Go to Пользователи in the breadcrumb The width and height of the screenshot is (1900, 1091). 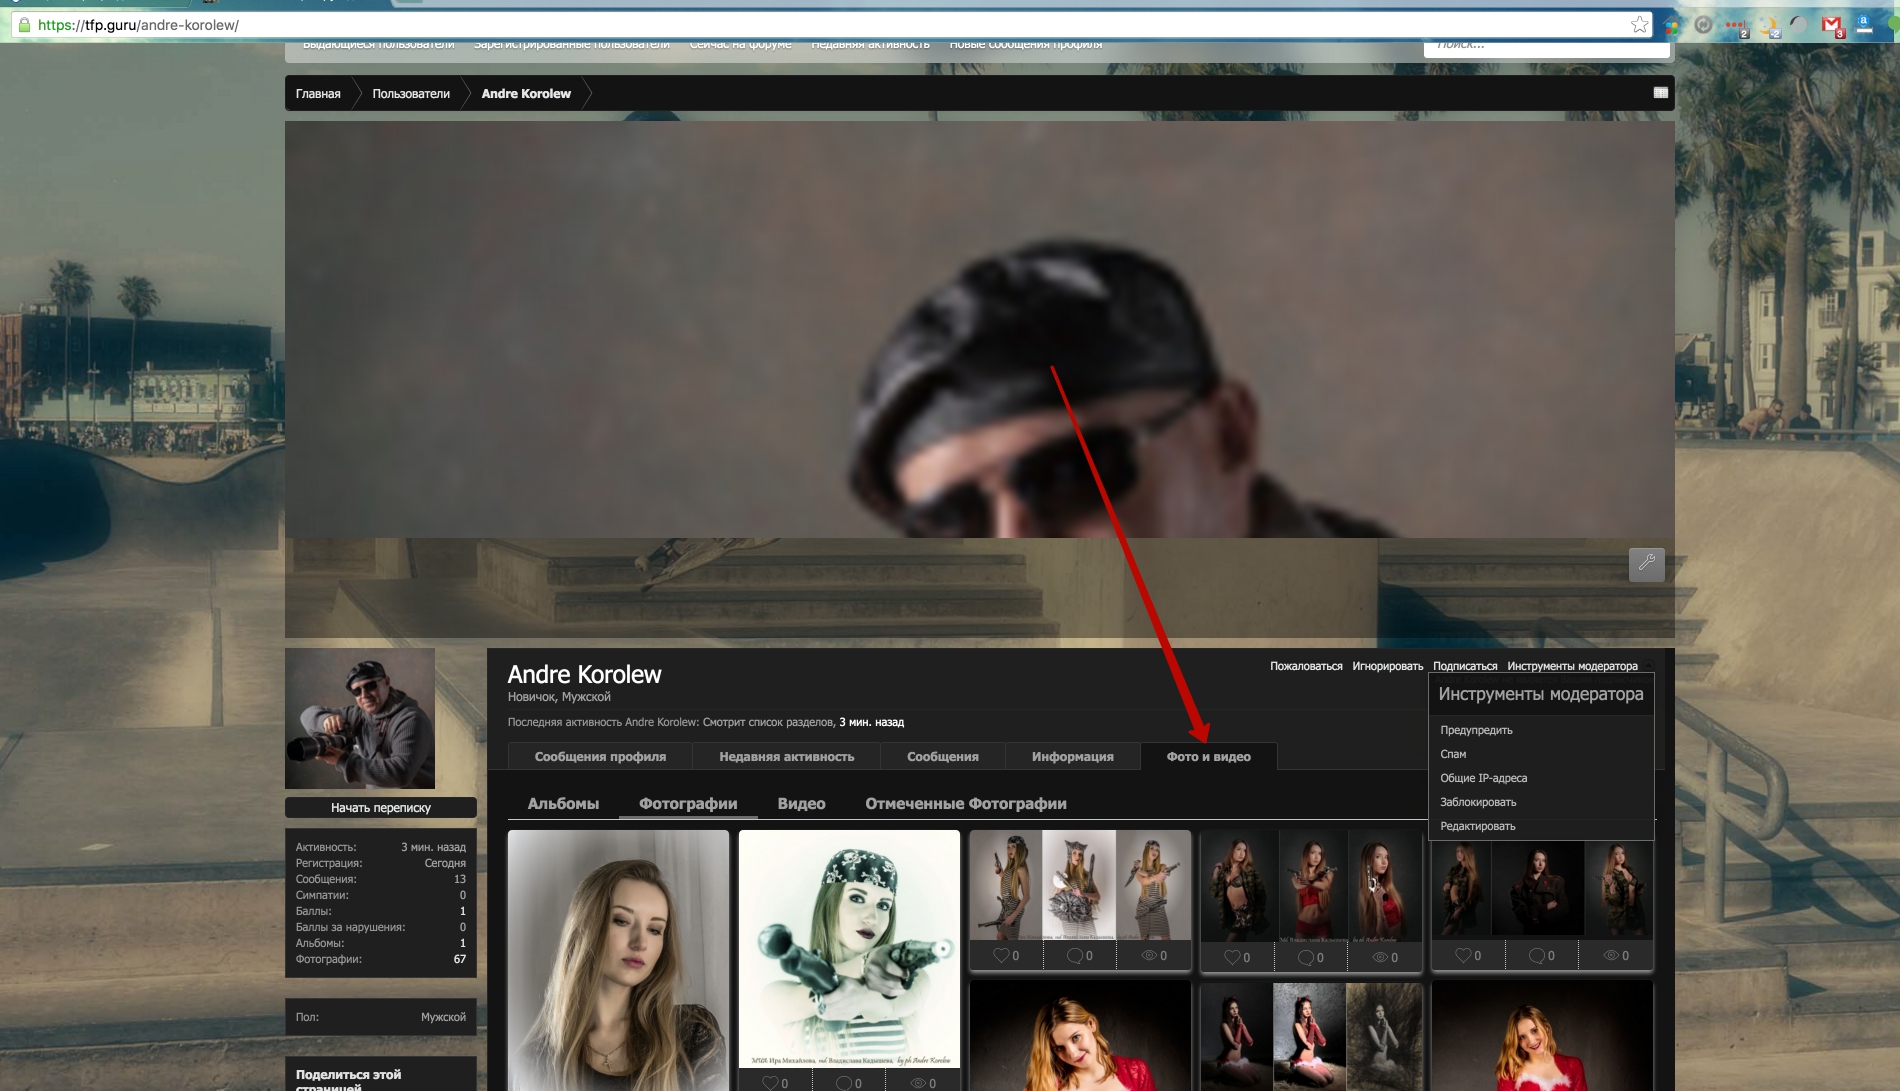411,94
